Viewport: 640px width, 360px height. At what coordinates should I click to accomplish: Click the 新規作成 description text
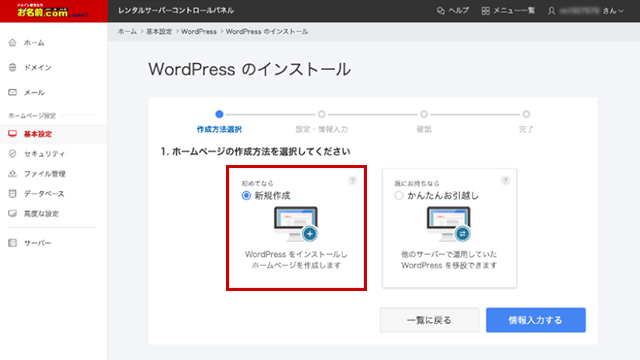(x=296, y=260)
